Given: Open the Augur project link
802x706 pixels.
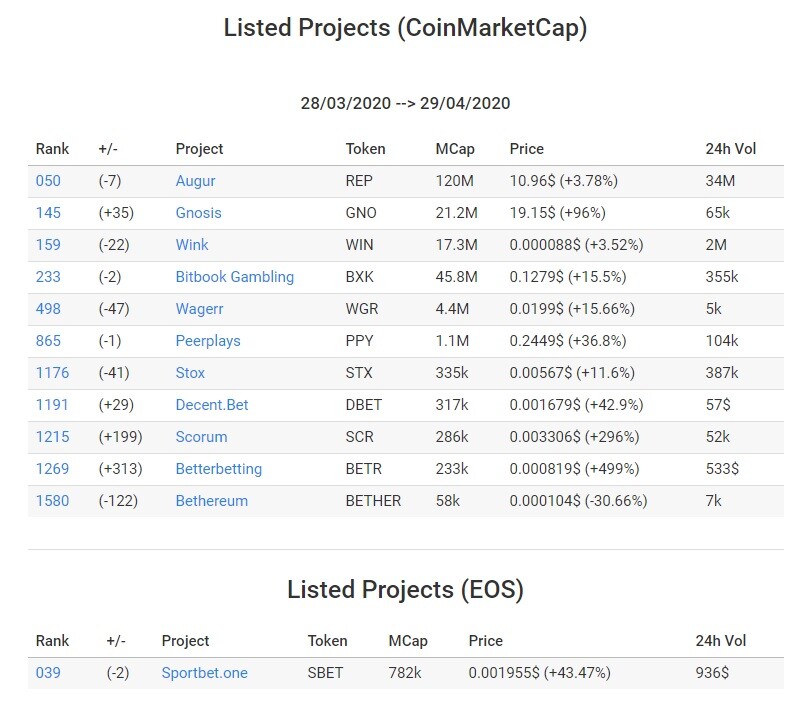Looking at the screenshot, I should pyautogui.click(x=195, y=181).
